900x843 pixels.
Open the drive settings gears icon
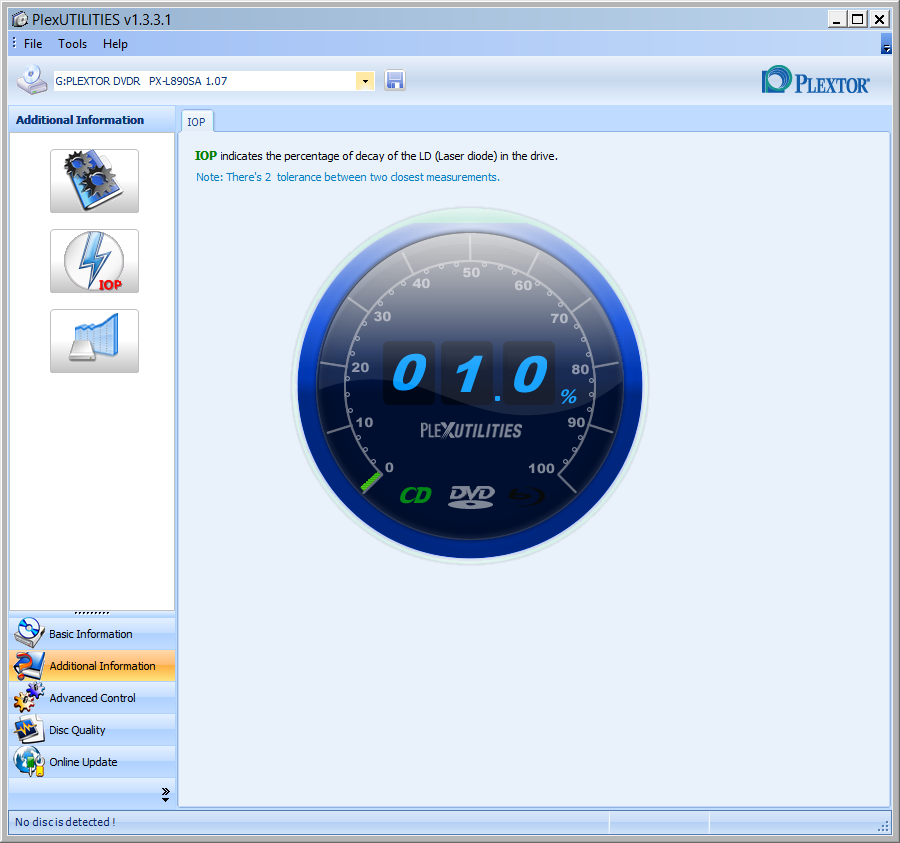pos(94,181)
